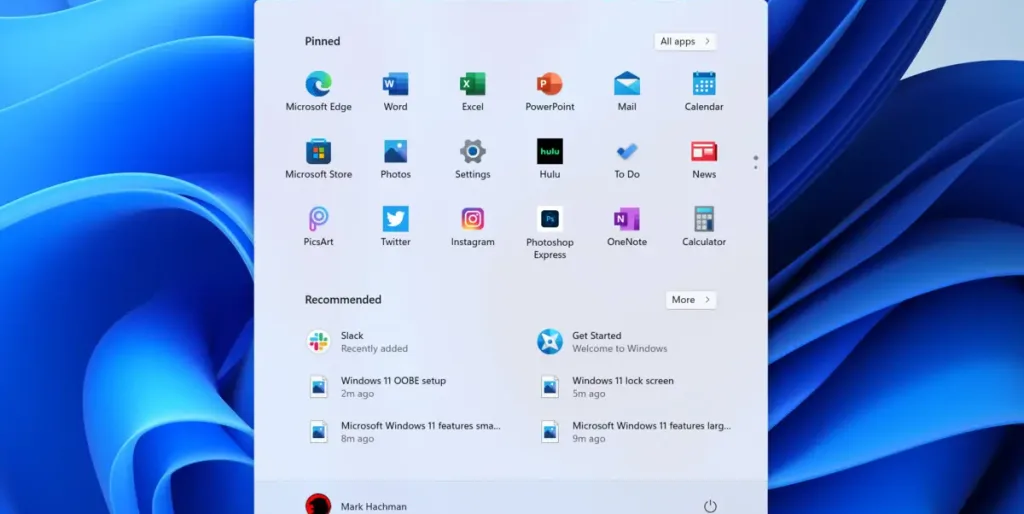Open the Settings gear app
This screenshot has width=1024, height=514.
pyautogui.click(x=473, y=159)
